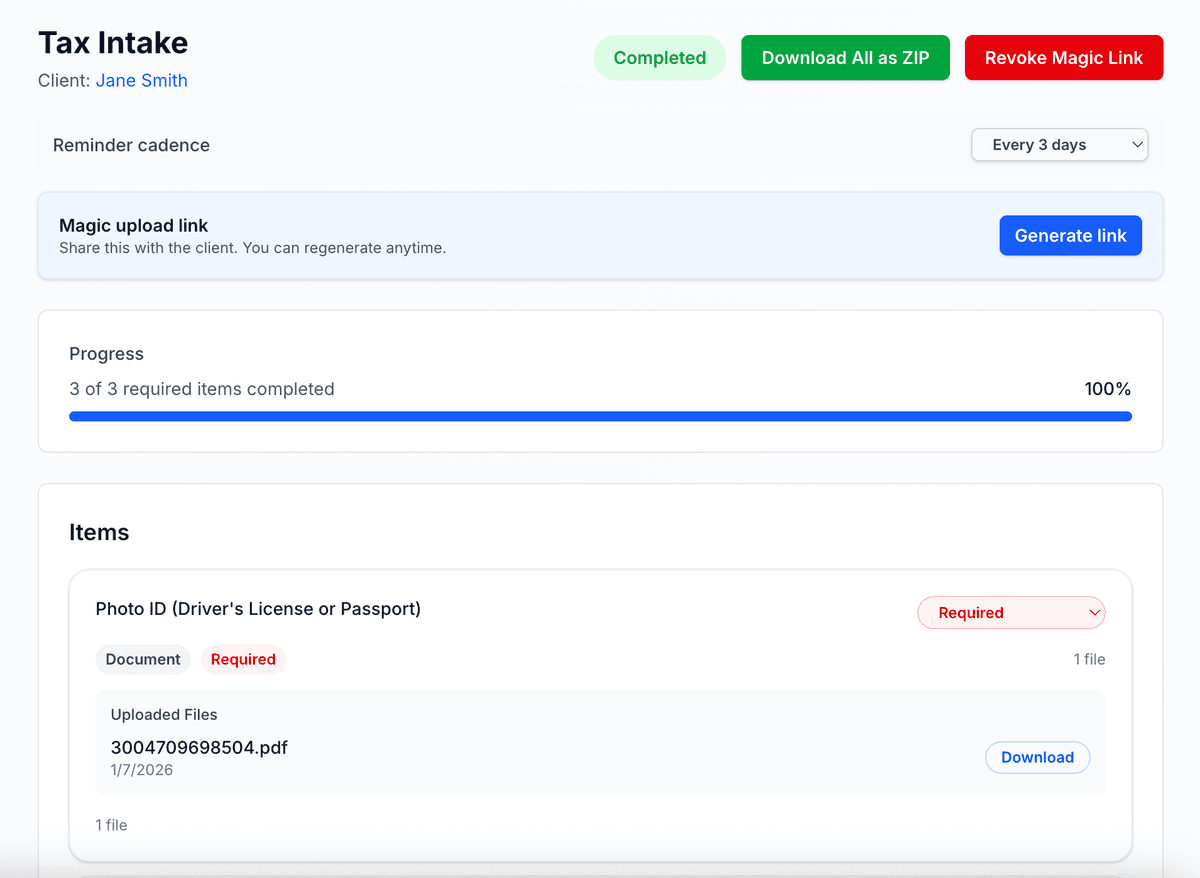Screen dimensions: 1200x878
Task: Click the Items section heading
Action: pyautogui.click(x=99, y=532)
